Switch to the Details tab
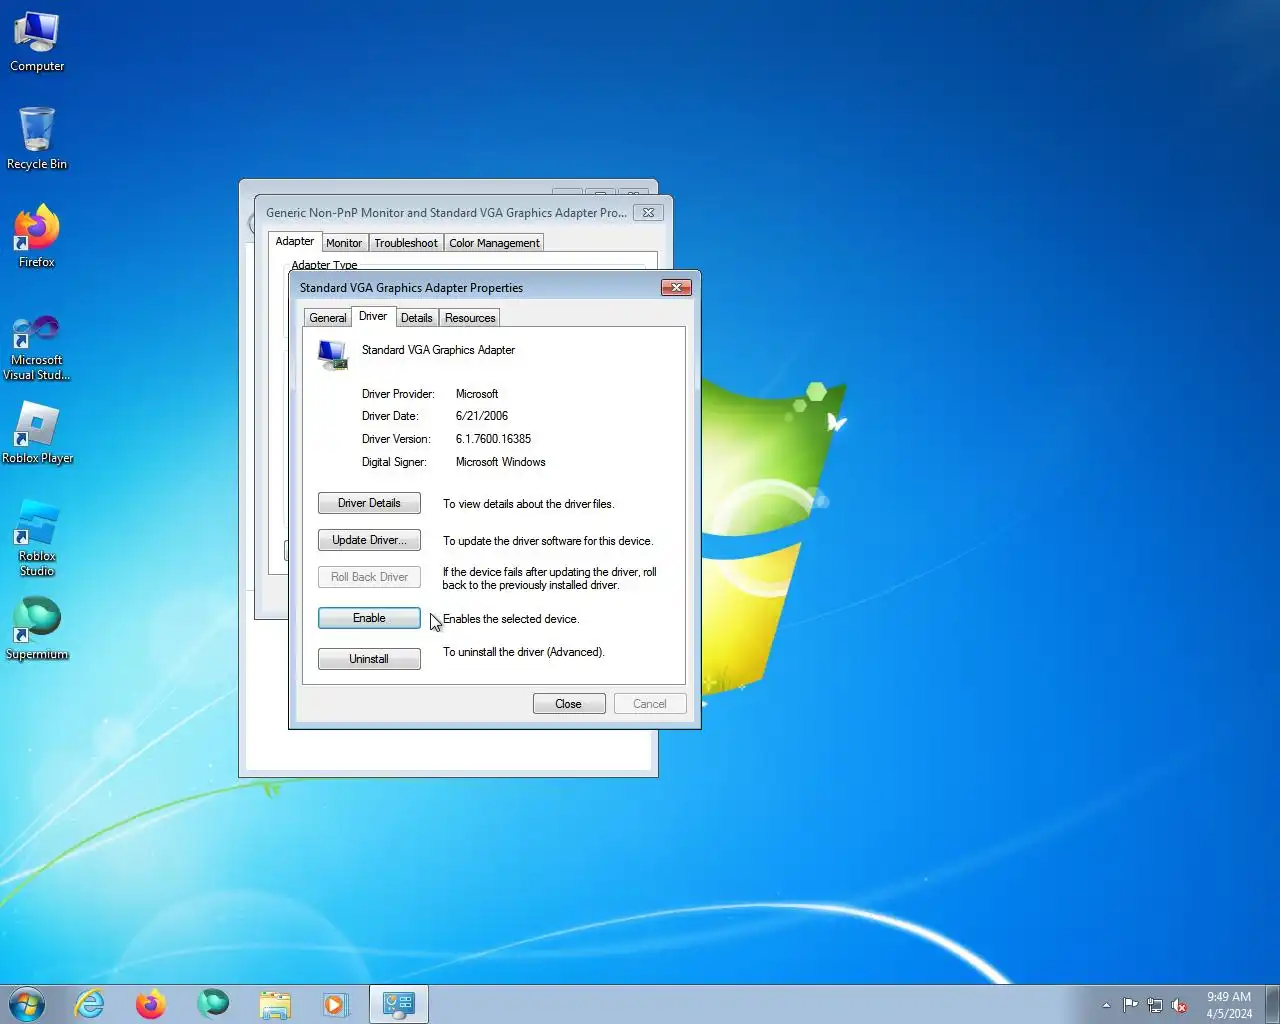Image resolution: width=1280 pixels, height=1024 pixels. (416, 318)
